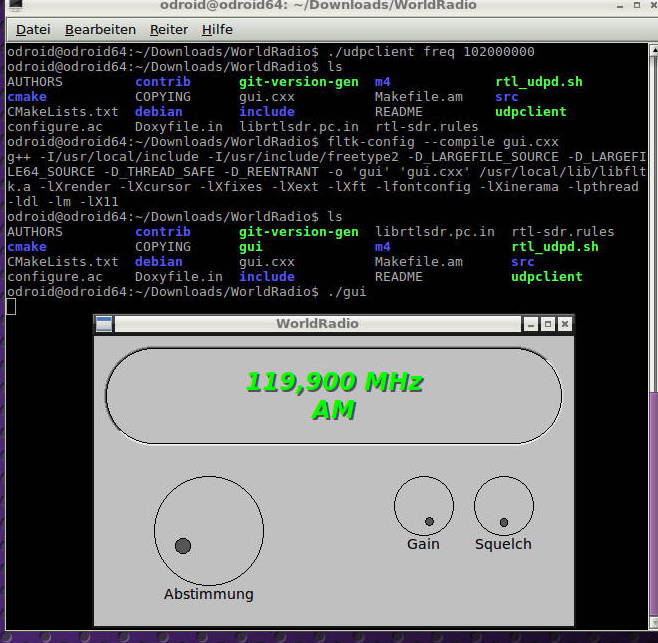Click the Squelch label under the dial
Viewport: 658px width, 643px height.
coord(503,545)
